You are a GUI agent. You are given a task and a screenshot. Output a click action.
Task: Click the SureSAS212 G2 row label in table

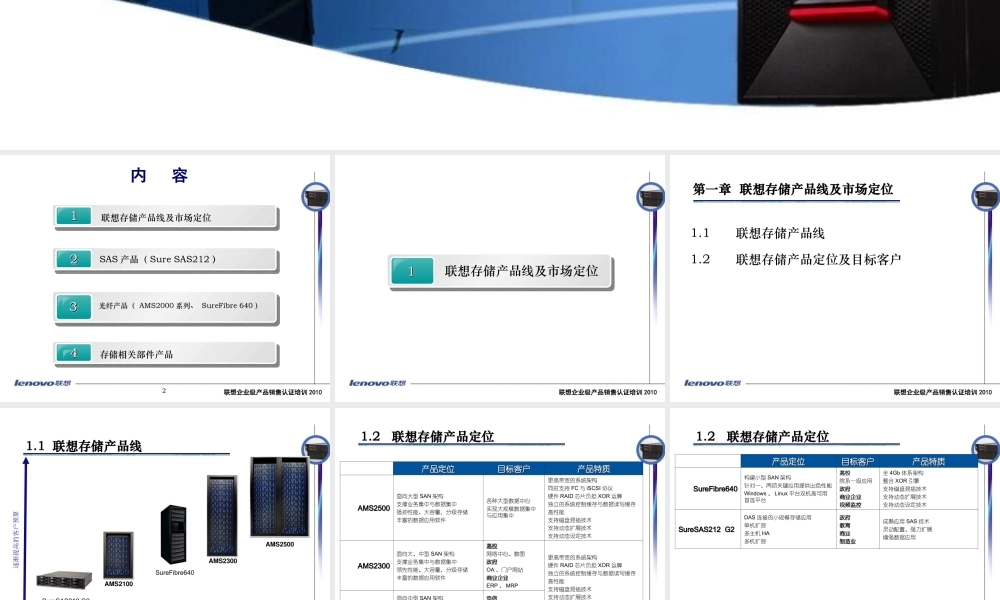(707, 529)
